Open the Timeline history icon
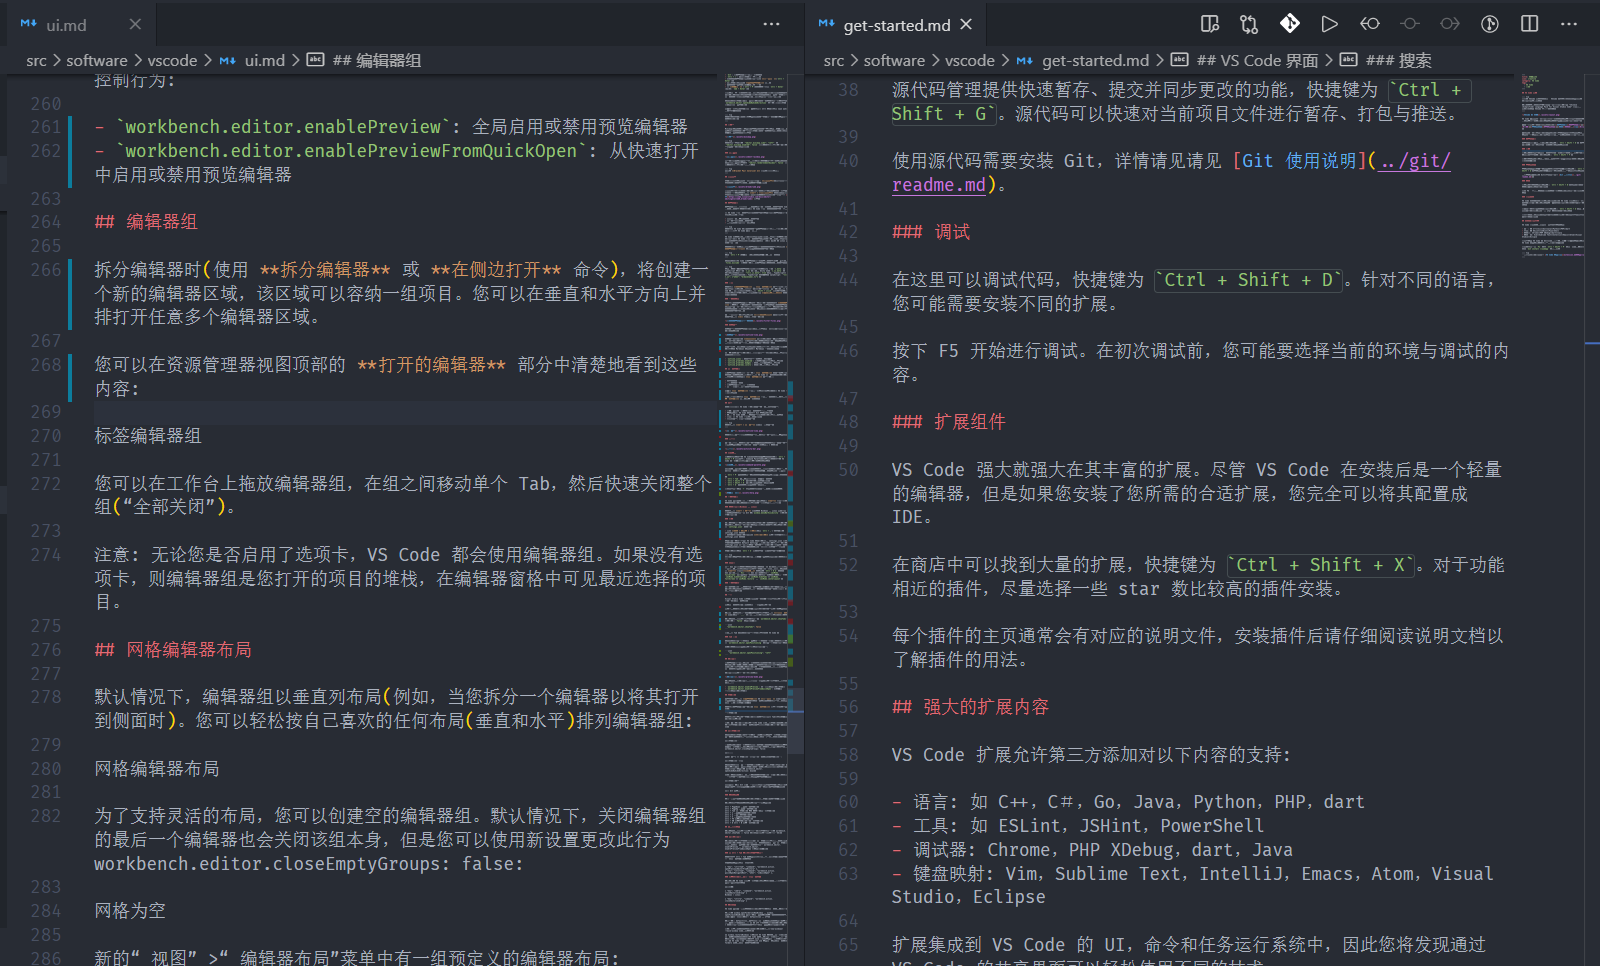The width and height of the screenshot is (1600, 966). point(1489,24)
